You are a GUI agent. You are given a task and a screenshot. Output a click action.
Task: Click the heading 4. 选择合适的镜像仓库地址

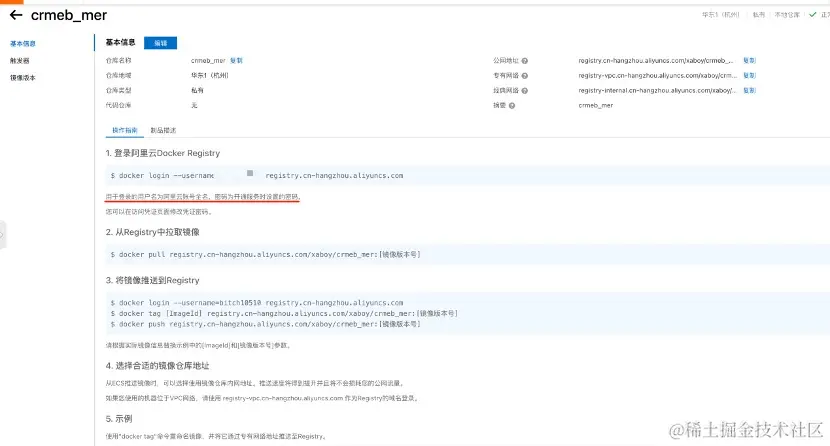click(157, 366)
